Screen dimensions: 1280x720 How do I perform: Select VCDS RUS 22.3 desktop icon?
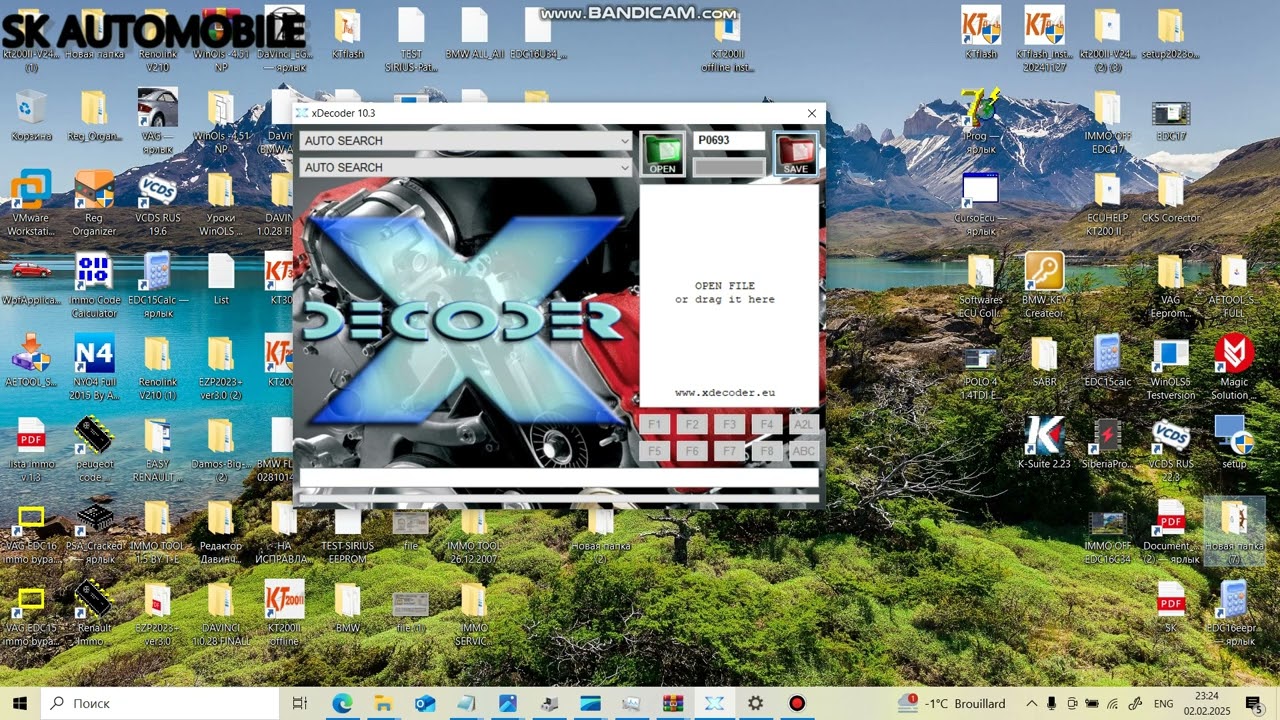pos(1170,450)
